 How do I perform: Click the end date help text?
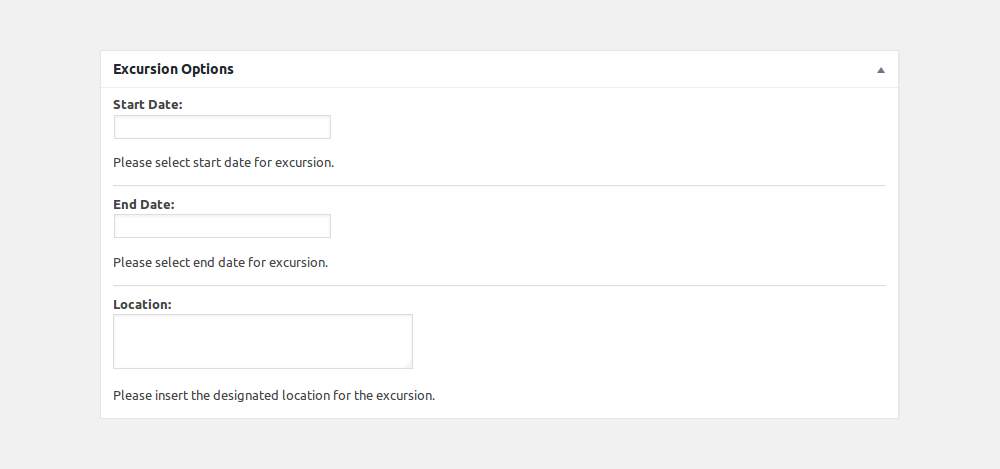coord(220,263)
